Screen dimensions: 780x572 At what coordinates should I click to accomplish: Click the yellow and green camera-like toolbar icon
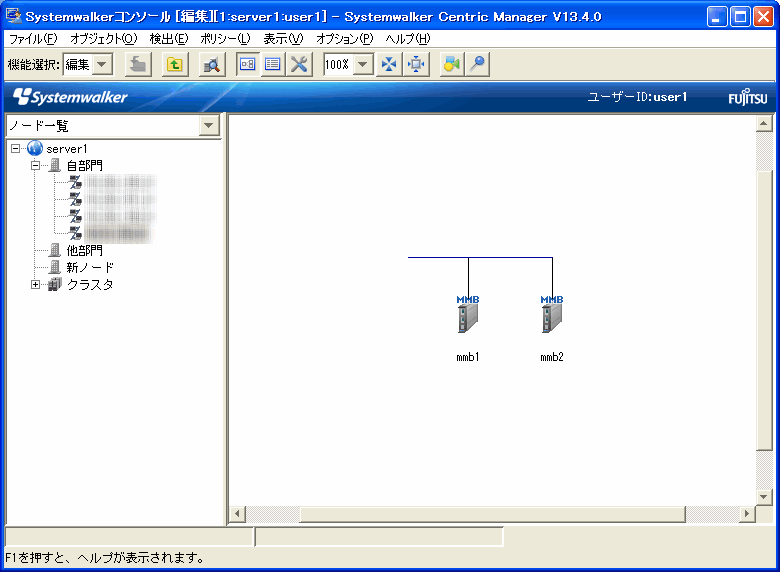[452, 64]
